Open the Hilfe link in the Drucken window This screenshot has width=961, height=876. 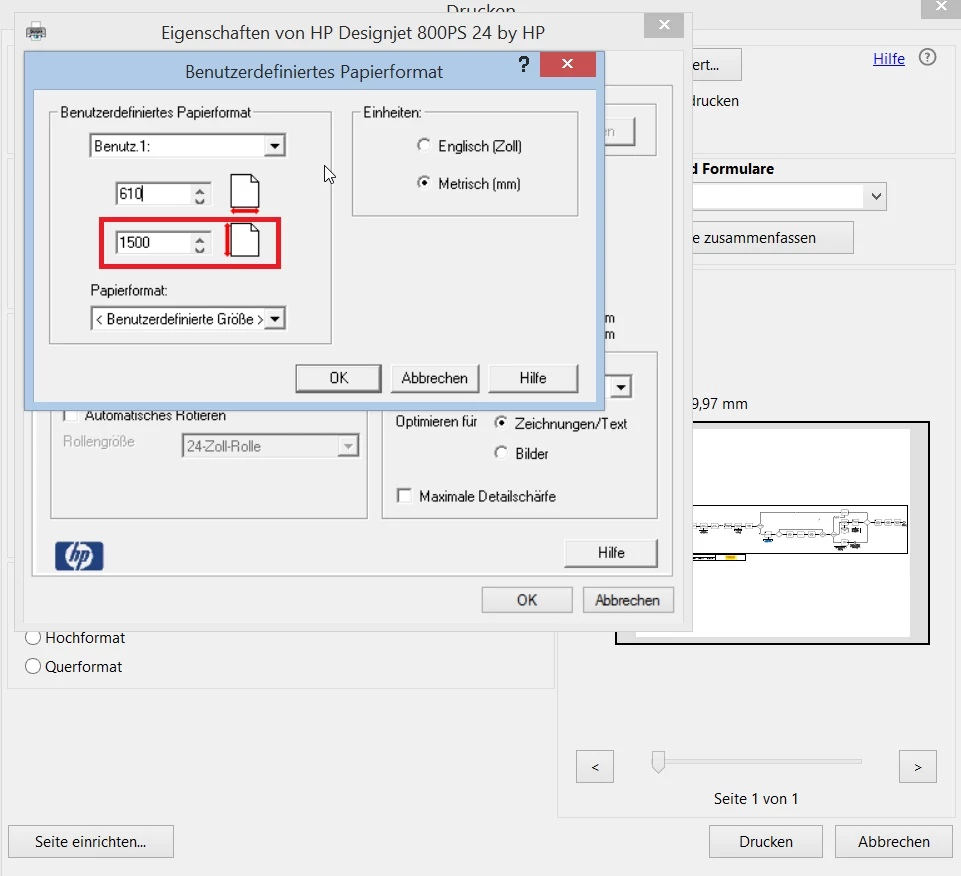[889, 59]
